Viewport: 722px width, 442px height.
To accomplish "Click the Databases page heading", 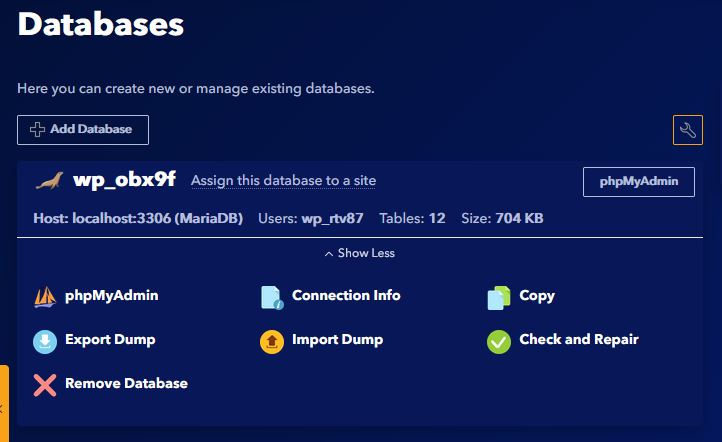I will [x=100, y=24].
